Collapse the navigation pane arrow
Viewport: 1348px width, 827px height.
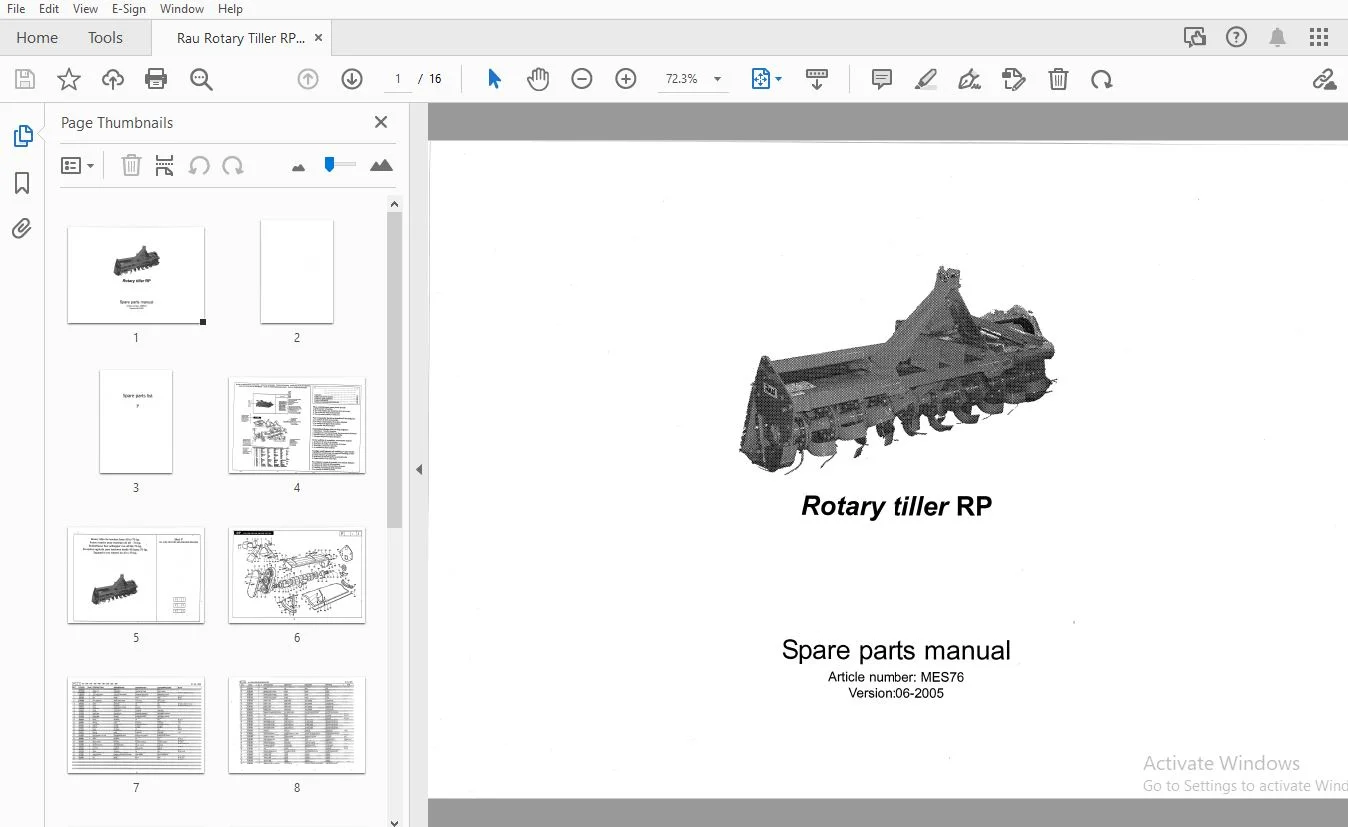click(x=419, y=469)
